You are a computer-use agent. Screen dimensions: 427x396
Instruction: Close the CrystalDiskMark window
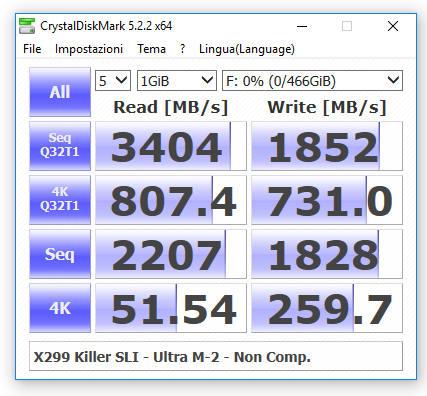tap(393, 26)
